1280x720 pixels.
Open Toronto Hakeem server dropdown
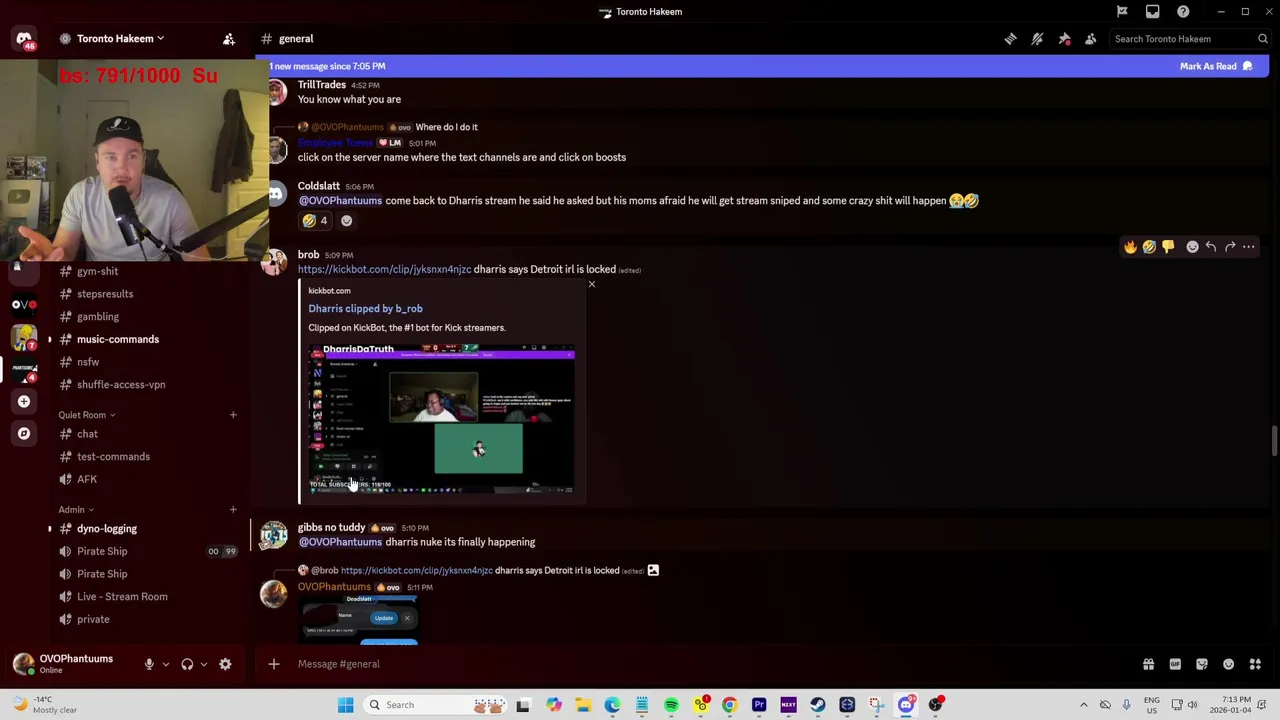tap(120, 39)
